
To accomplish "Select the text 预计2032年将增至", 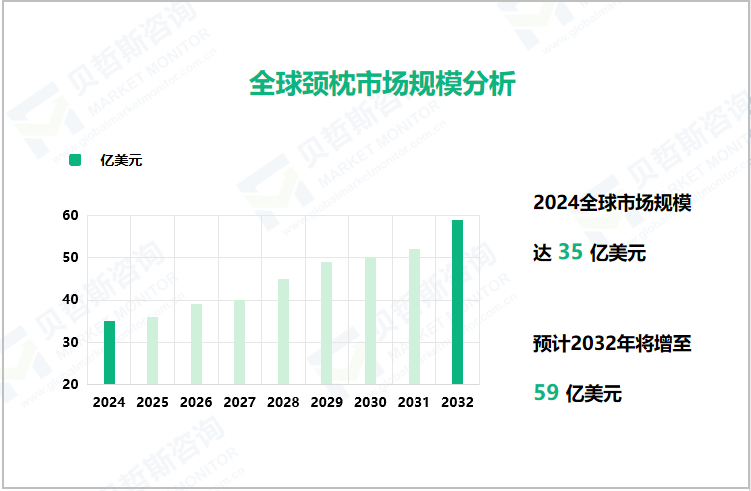I will (x=612, y=343).
